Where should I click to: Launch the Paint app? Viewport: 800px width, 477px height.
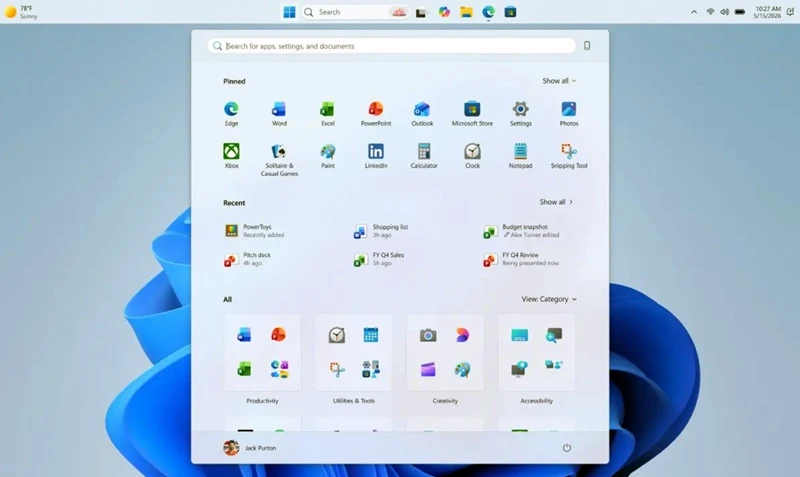(x=328, y=156)
